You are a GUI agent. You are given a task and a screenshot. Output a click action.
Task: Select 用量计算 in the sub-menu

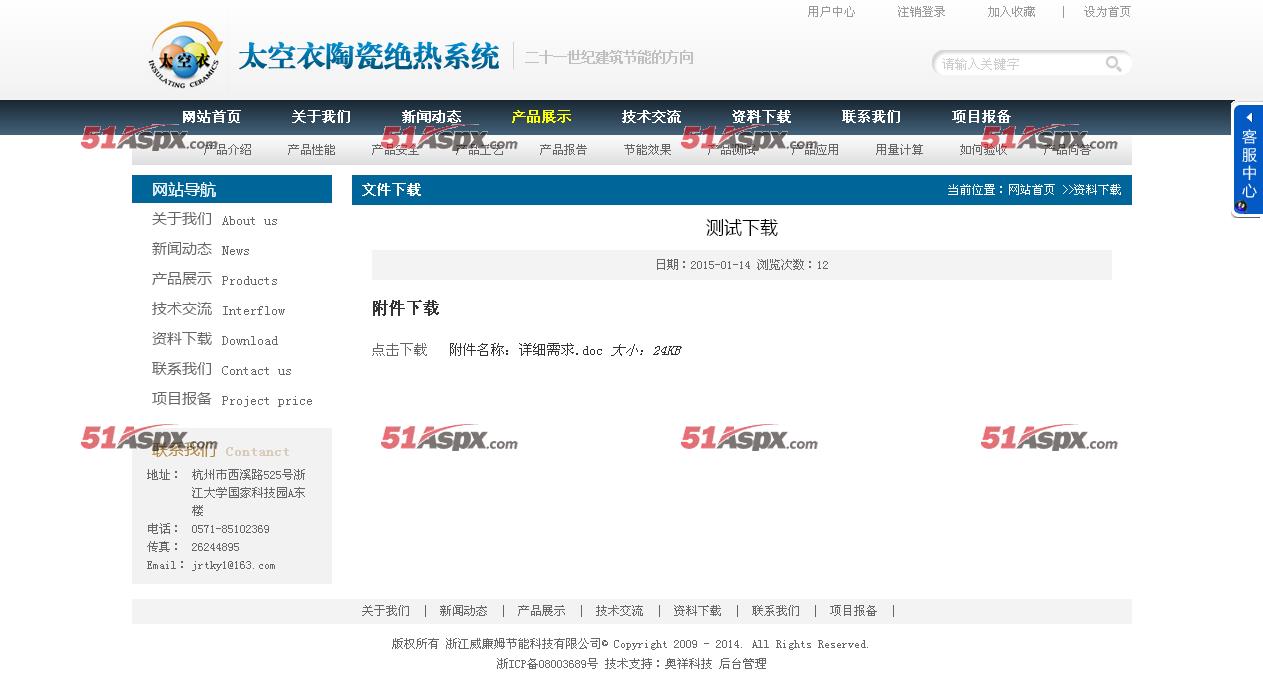pyautogui.click(x=899, y=150)
